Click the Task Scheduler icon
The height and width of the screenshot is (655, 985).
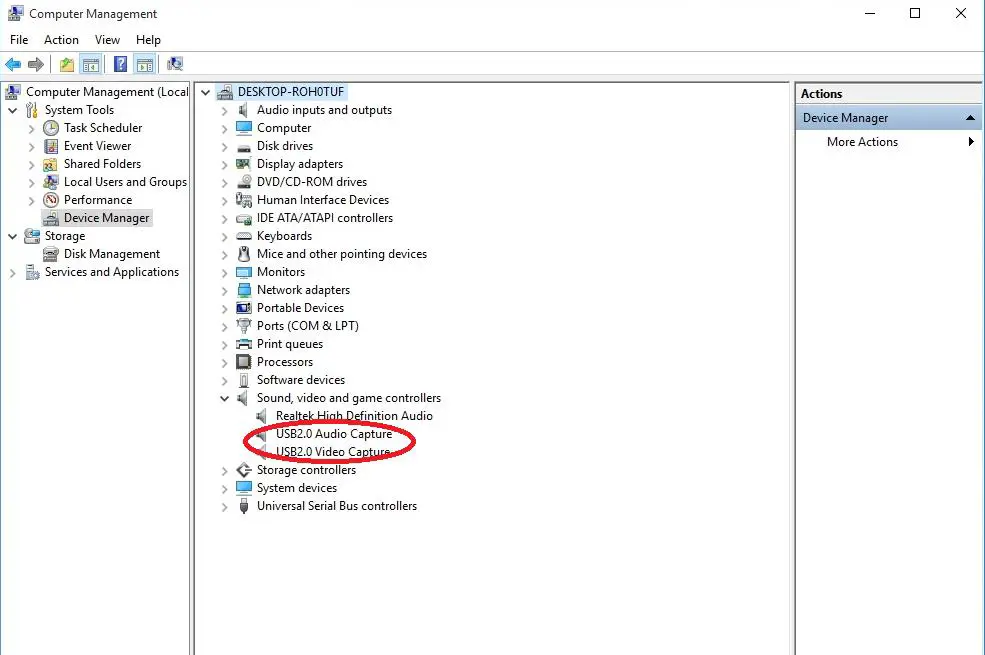49,127
